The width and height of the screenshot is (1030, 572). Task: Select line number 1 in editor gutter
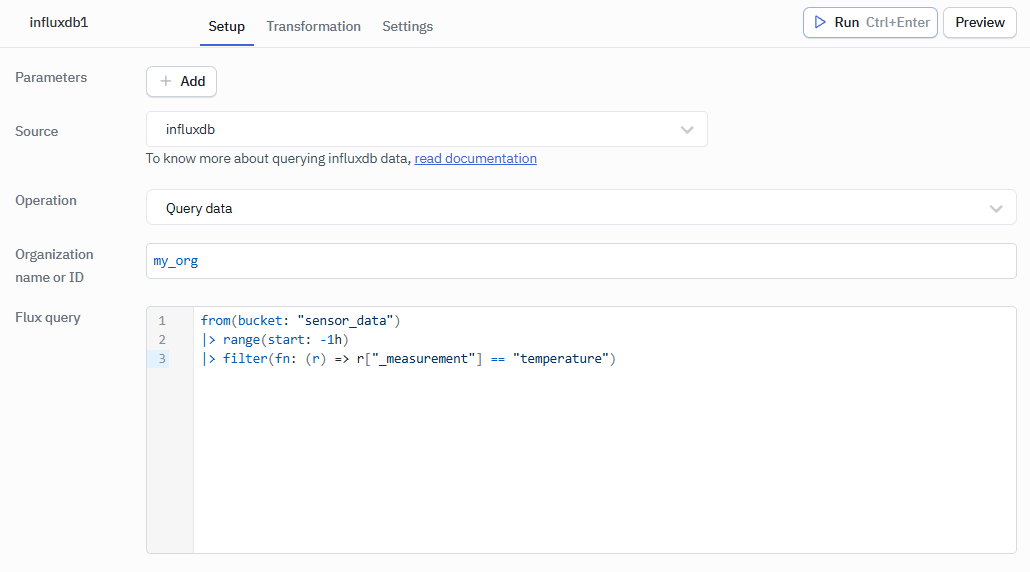click(162, 321)
